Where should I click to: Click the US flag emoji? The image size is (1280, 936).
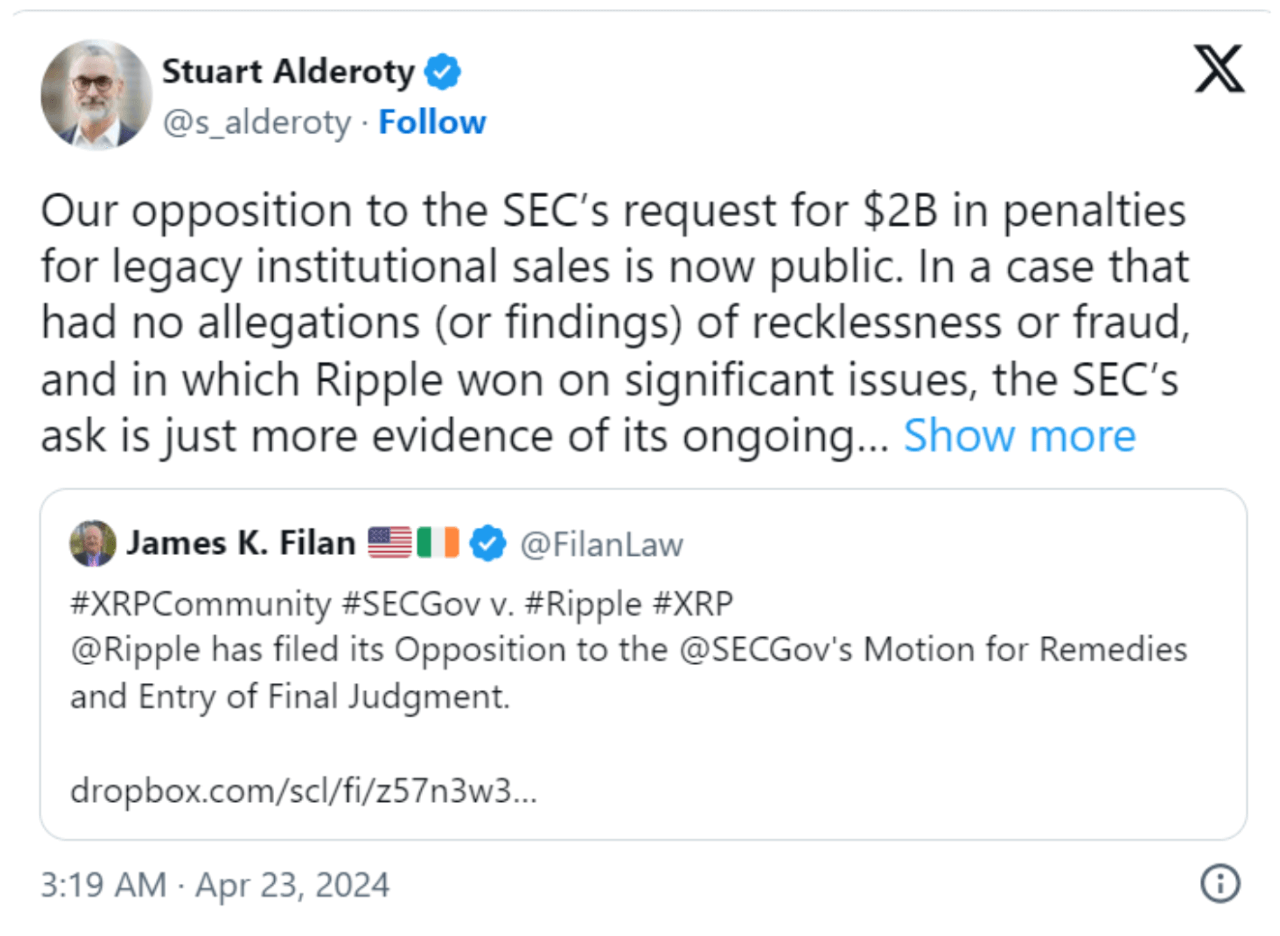390,543
